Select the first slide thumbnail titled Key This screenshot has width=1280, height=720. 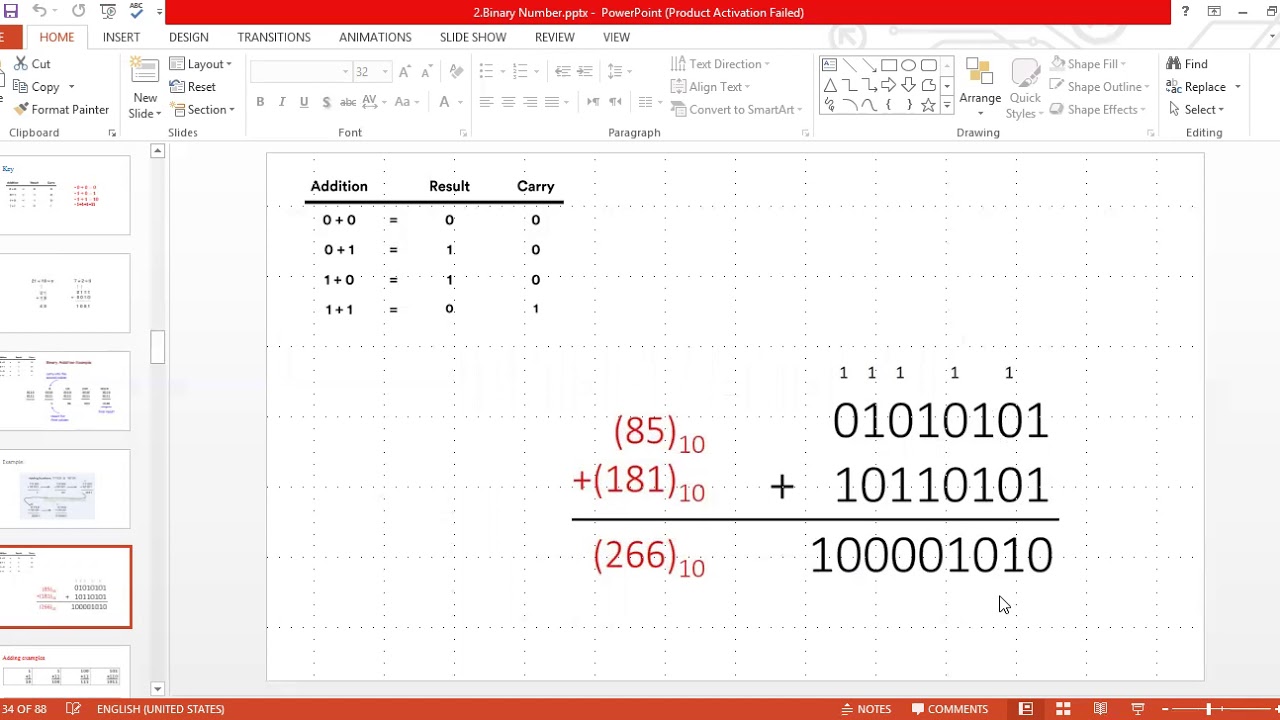(x=65, y=195)
